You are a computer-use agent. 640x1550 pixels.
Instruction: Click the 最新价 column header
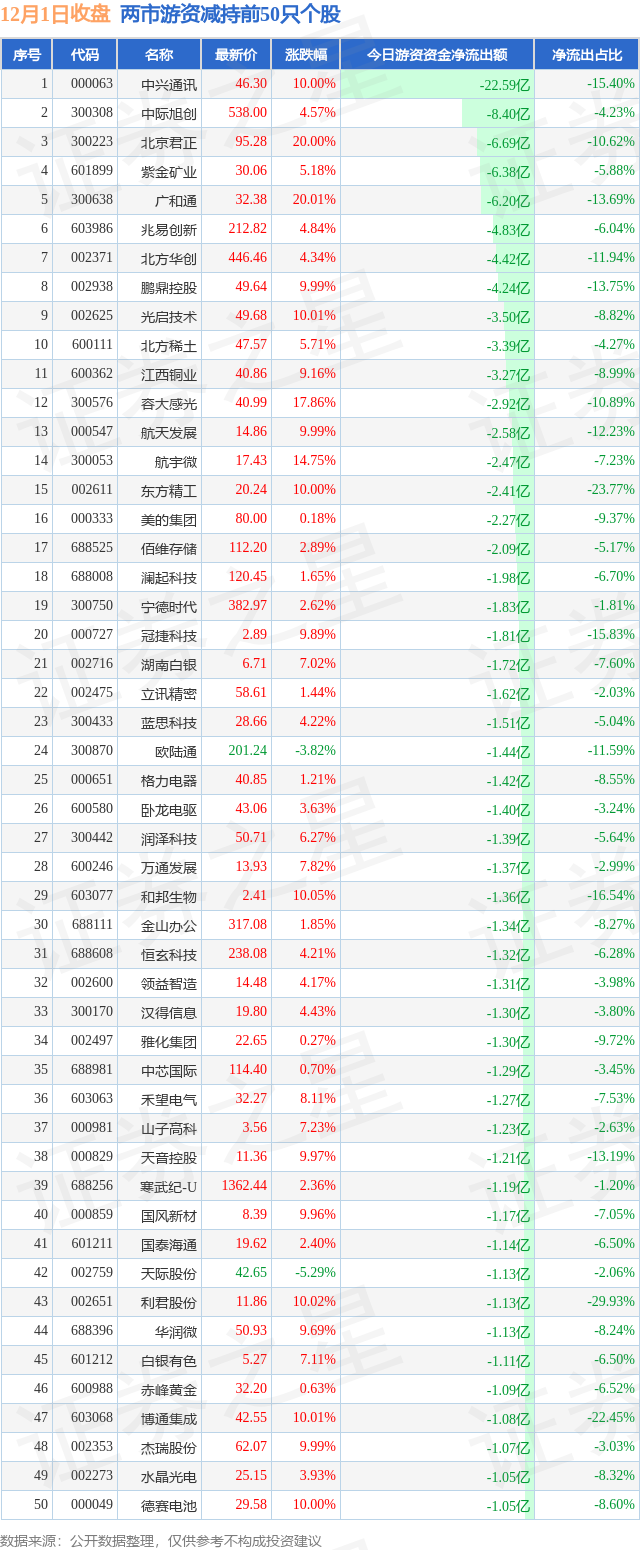(x=236, y=55)
